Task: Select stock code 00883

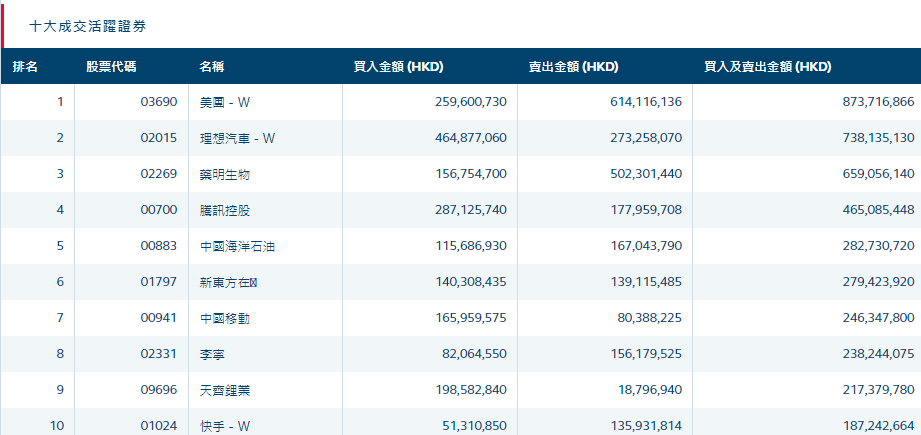Action: (x=159, y=246)
